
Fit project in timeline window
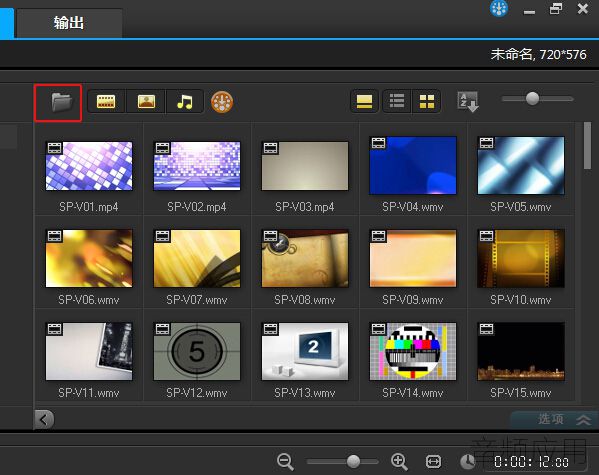tap(433, 462)
